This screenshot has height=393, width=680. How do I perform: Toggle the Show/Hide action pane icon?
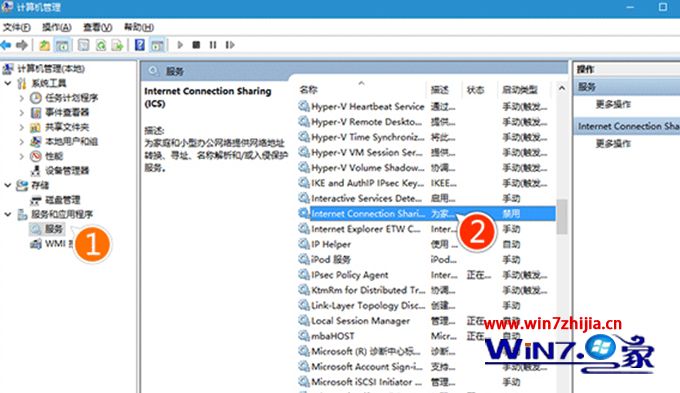click(157, 45)
